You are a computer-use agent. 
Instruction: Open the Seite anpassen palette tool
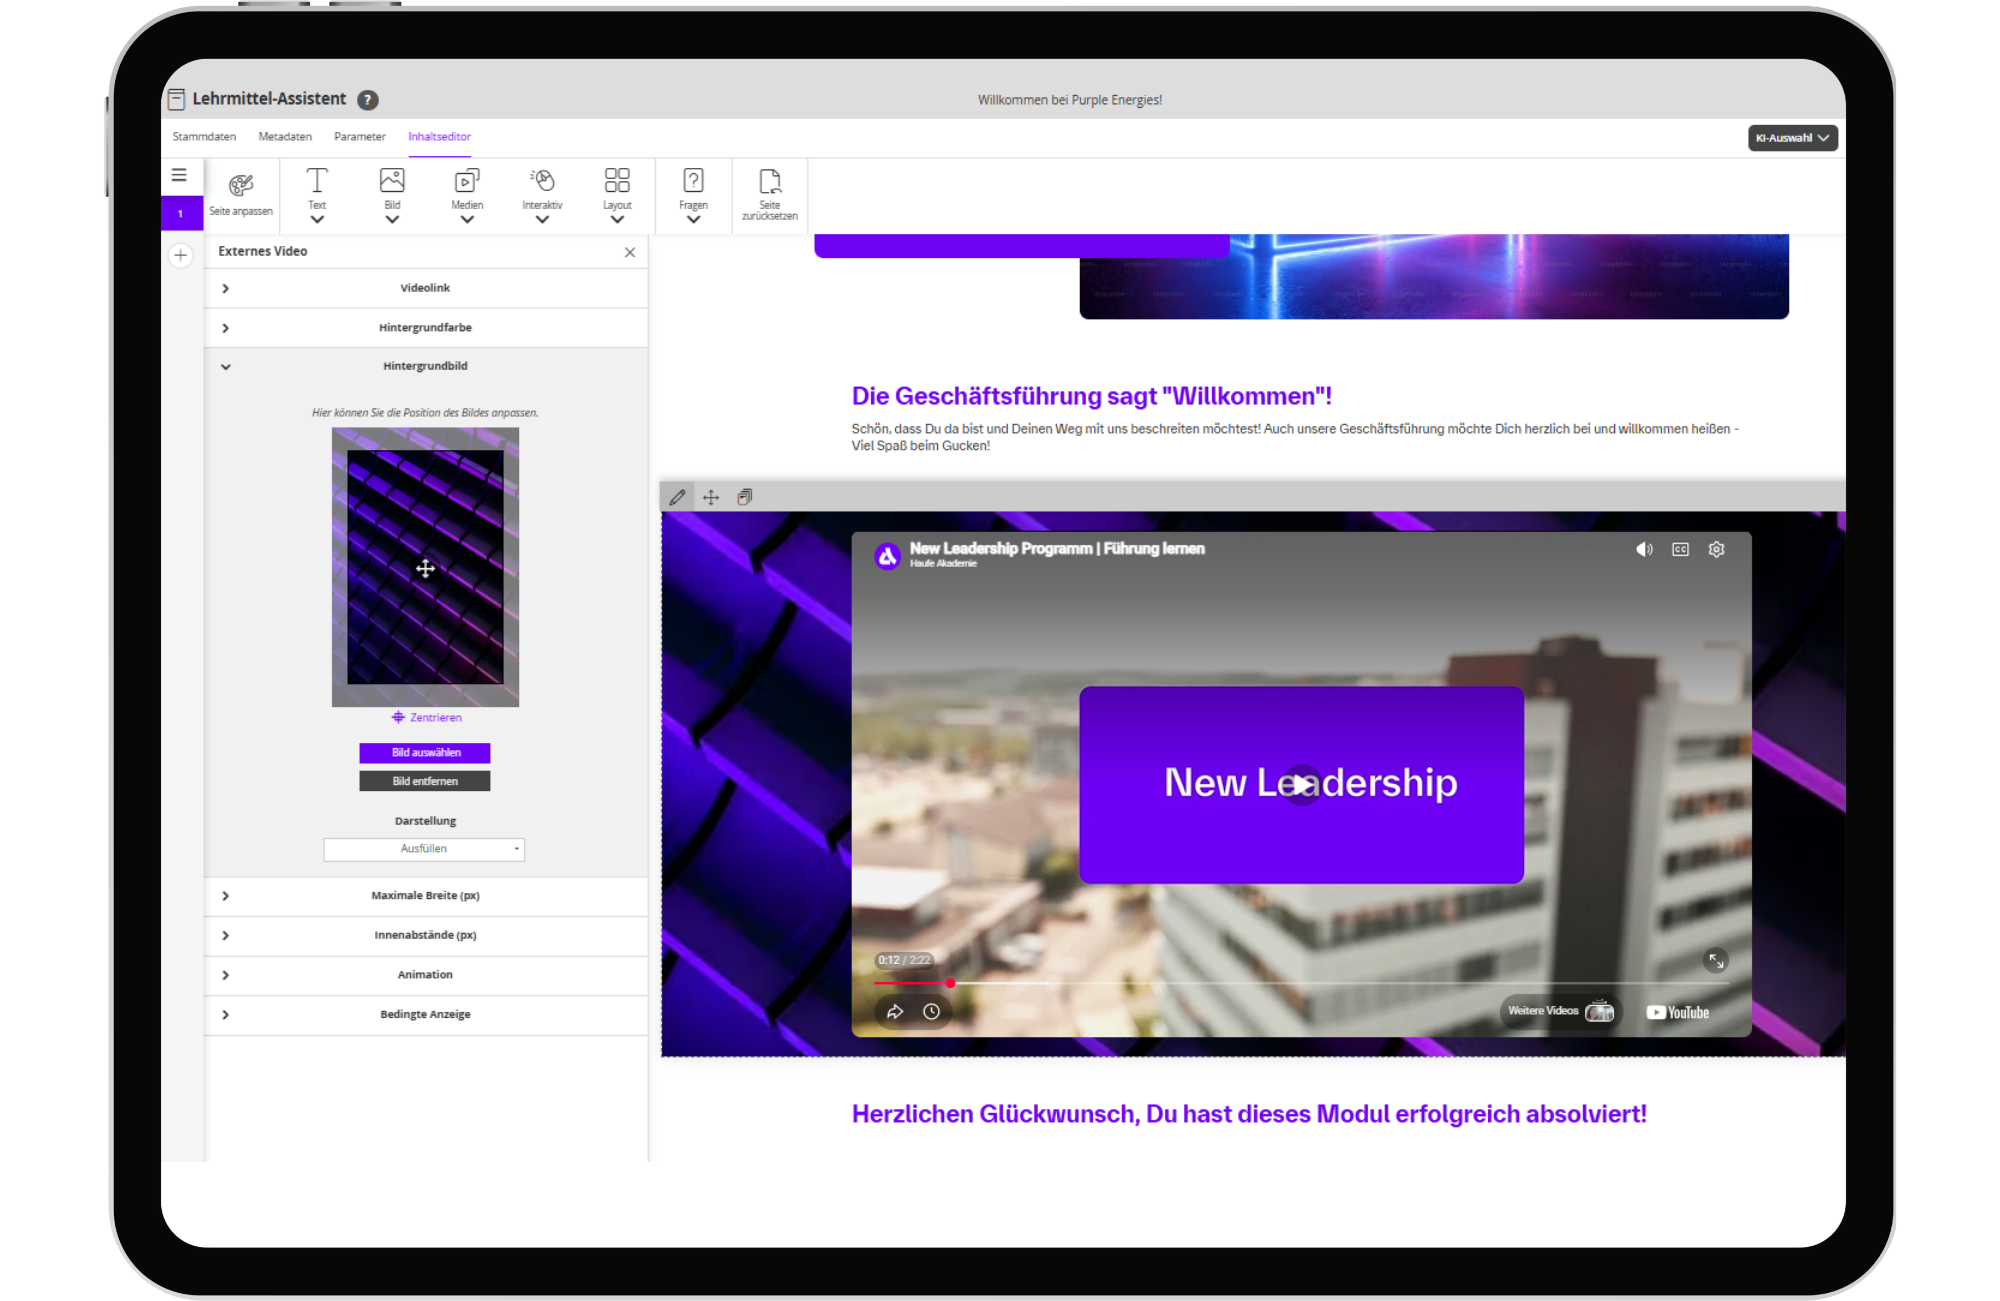coord(241,194)
